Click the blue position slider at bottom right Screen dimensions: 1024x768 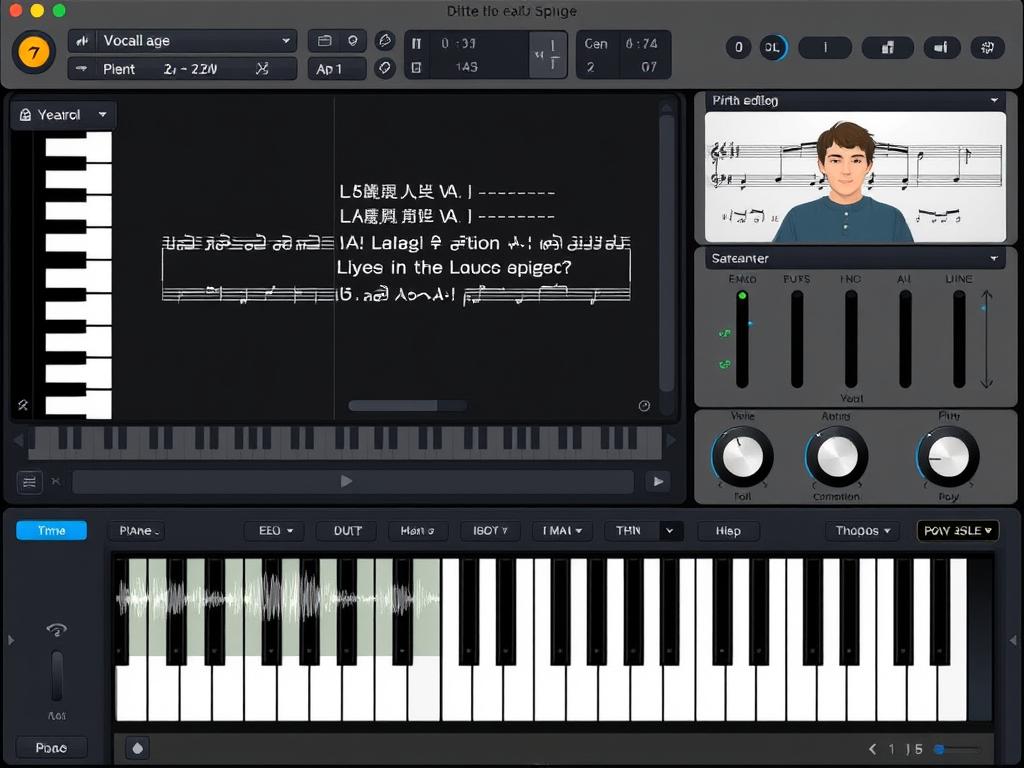coord(938,747)
